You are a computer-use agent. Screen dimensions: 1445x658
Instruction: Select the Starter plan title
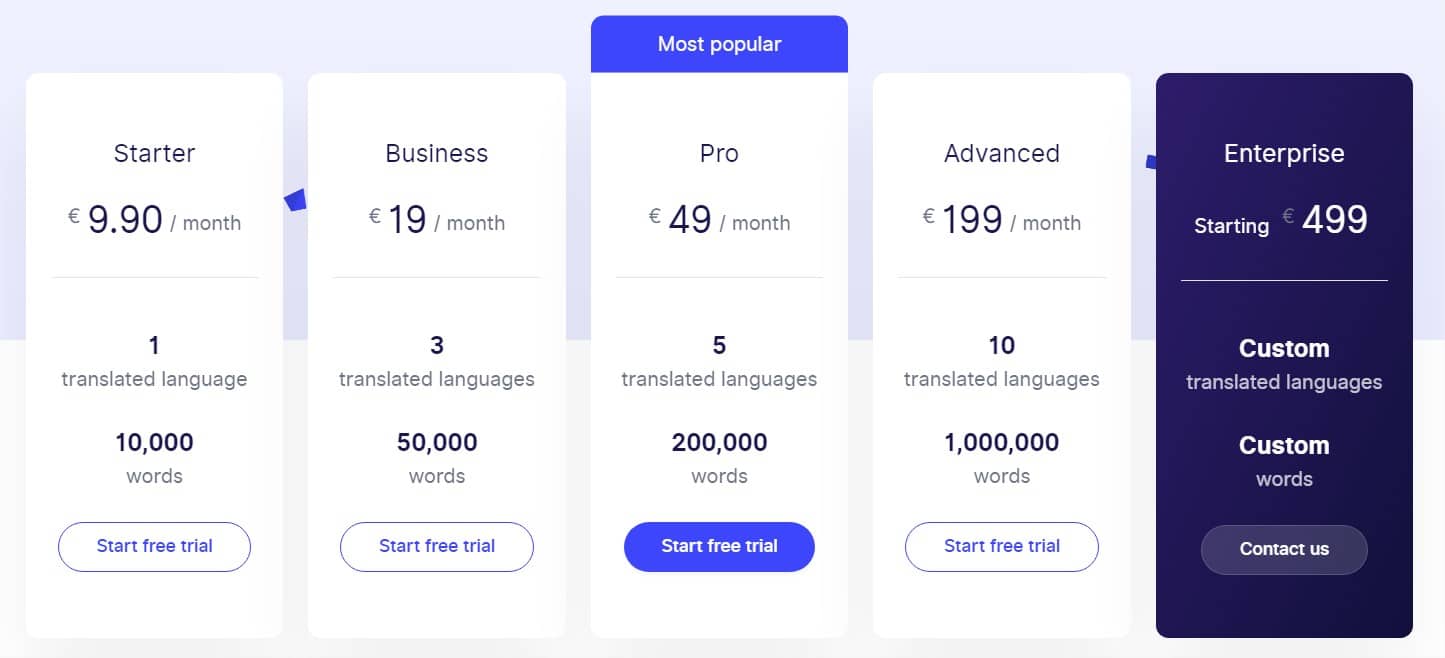[154, 153]
